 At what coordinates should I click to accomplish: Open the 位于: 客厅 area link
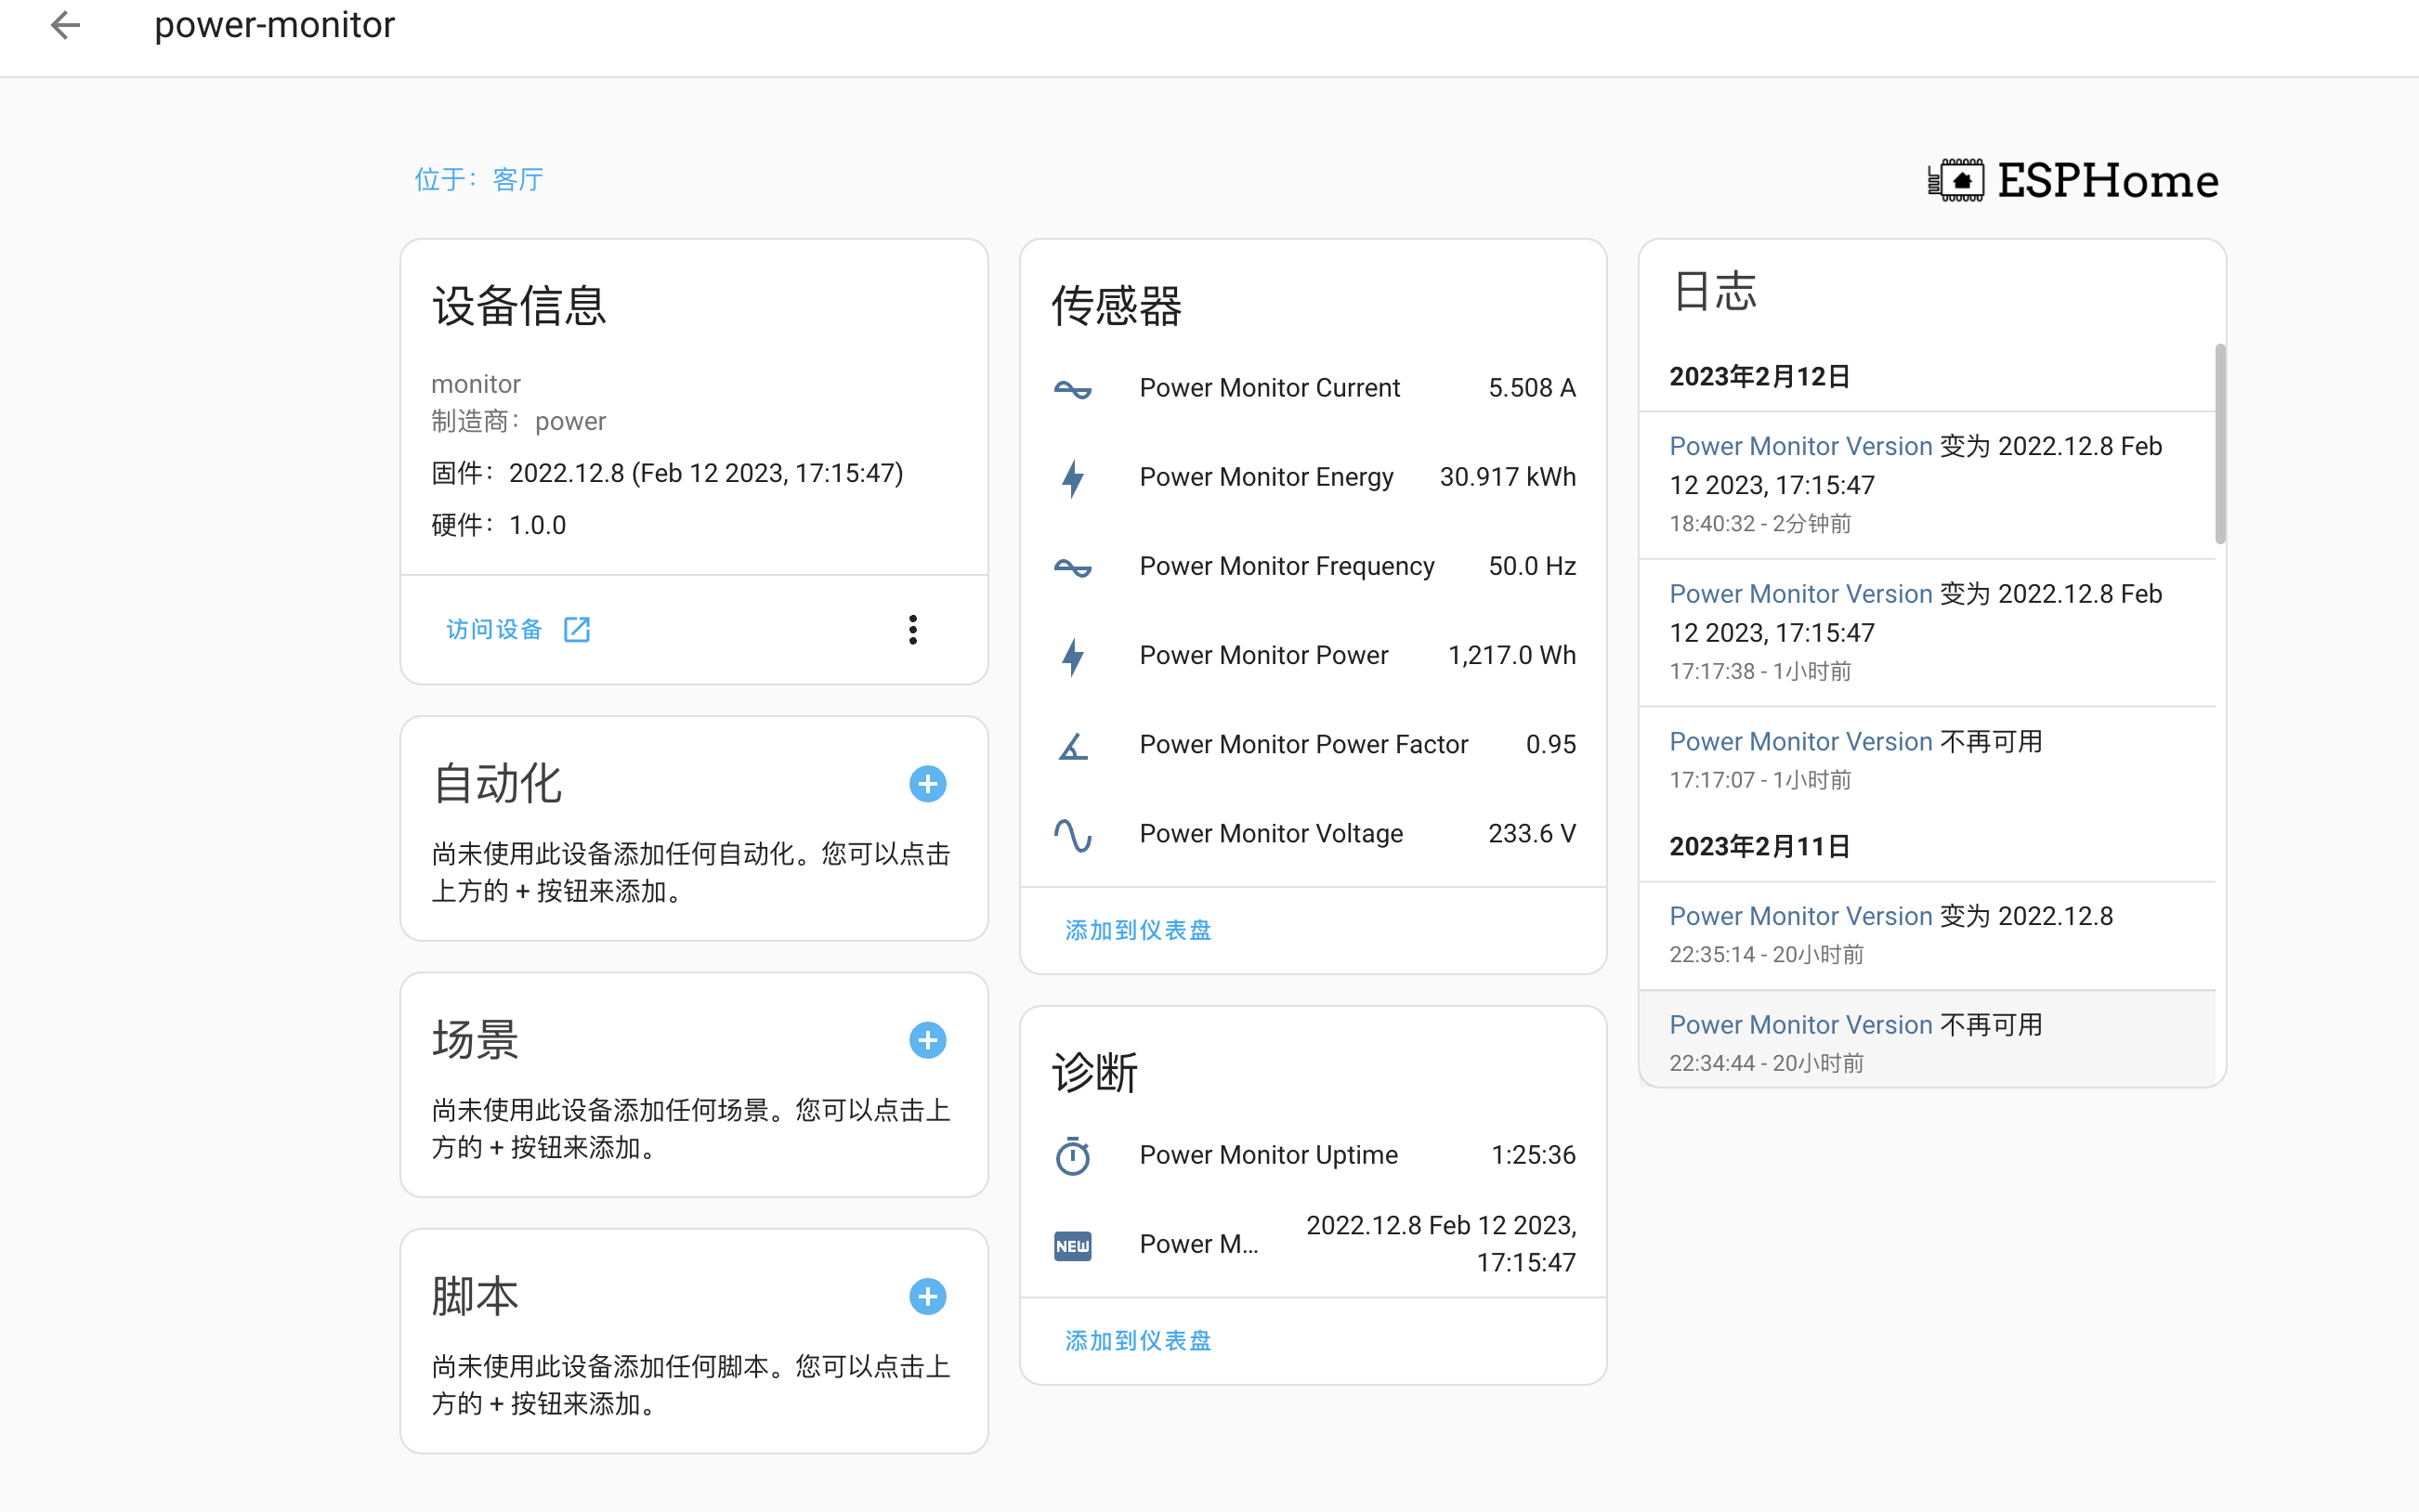(x=479, y=180)
